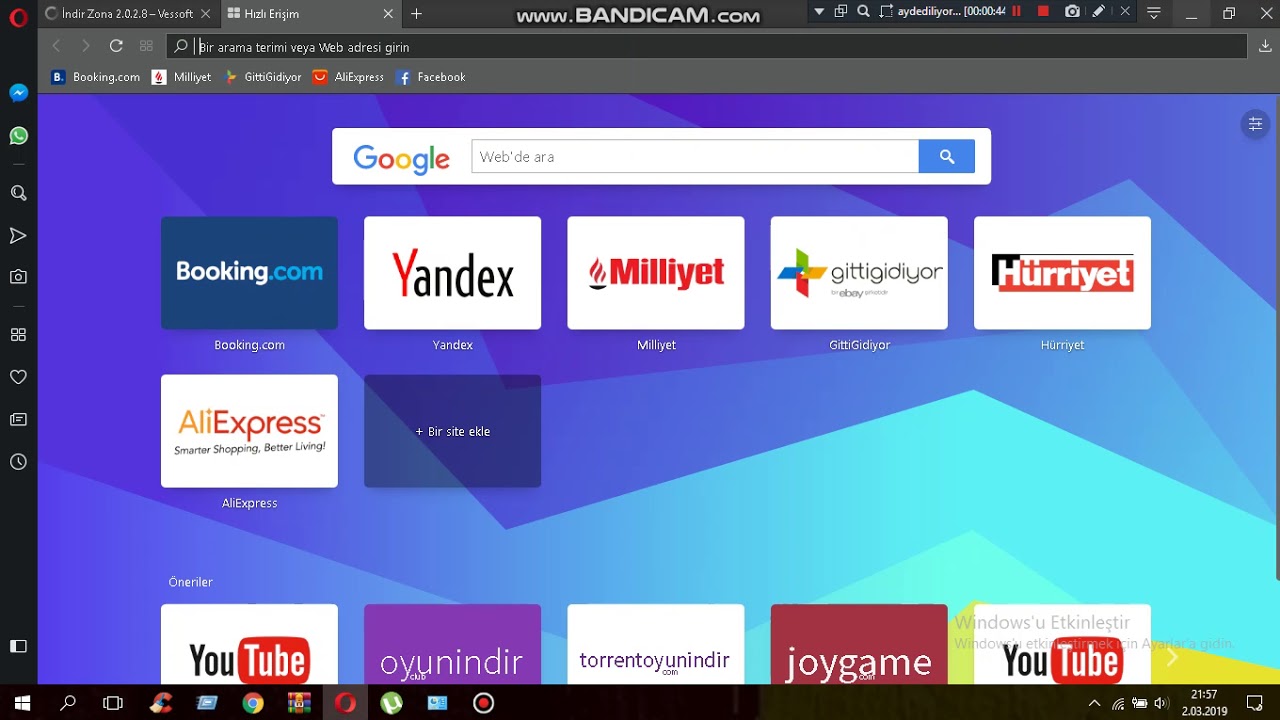Open Speed Dial grid icon in sidebar

18,335
